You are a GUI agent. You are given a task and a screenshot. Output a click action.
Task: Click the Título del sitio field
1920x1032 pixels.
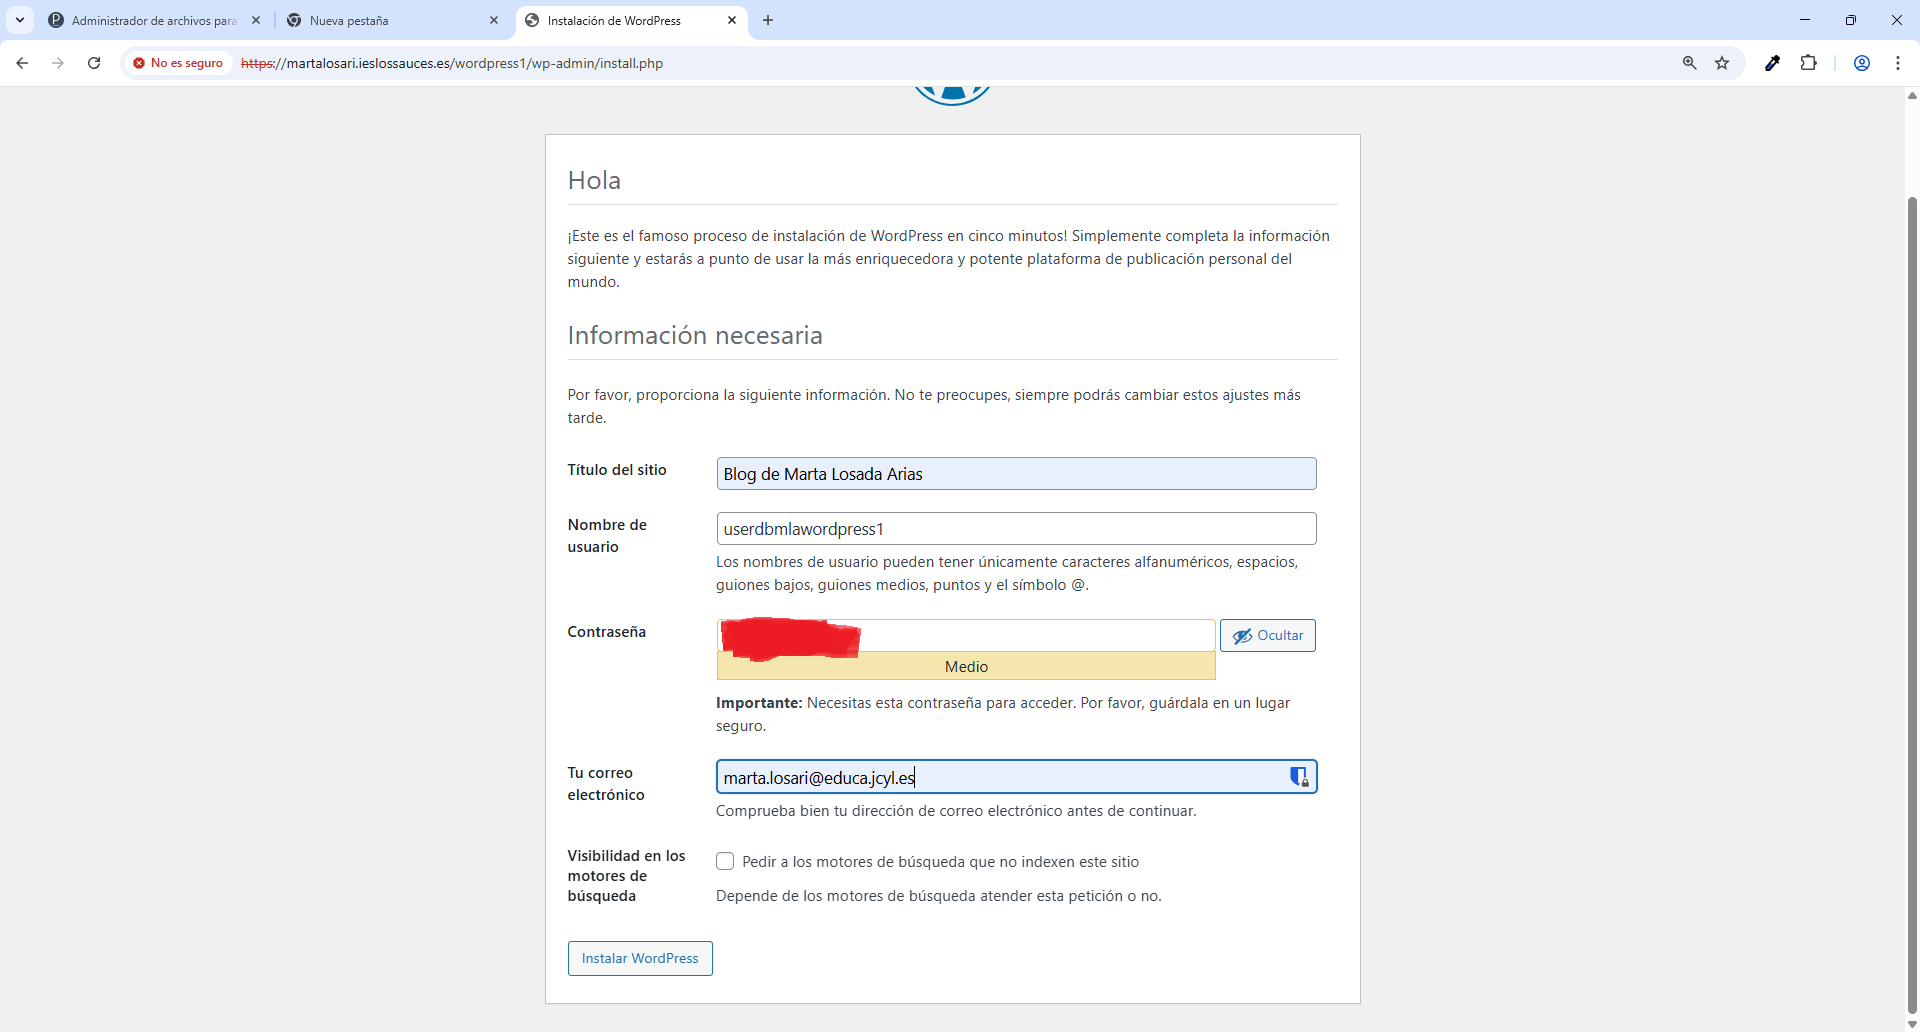pos(1015,474)
